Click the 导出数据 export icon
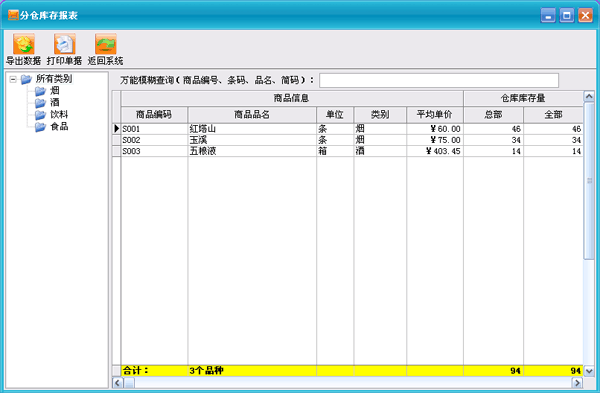 [24, 44]
